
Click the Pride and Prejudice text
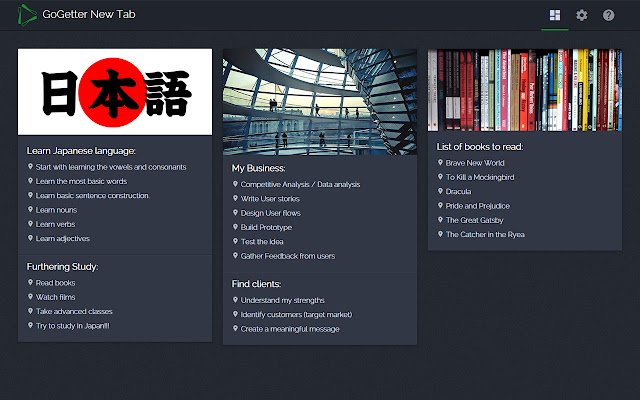coord(478,206)
